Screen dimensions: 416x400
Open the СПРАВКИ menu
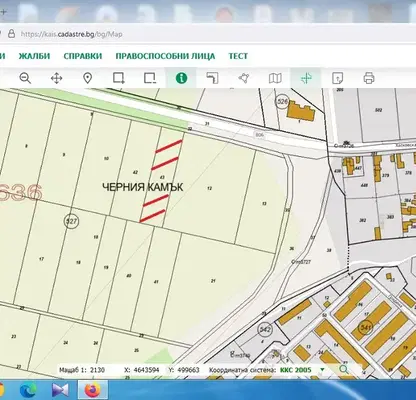83,56
